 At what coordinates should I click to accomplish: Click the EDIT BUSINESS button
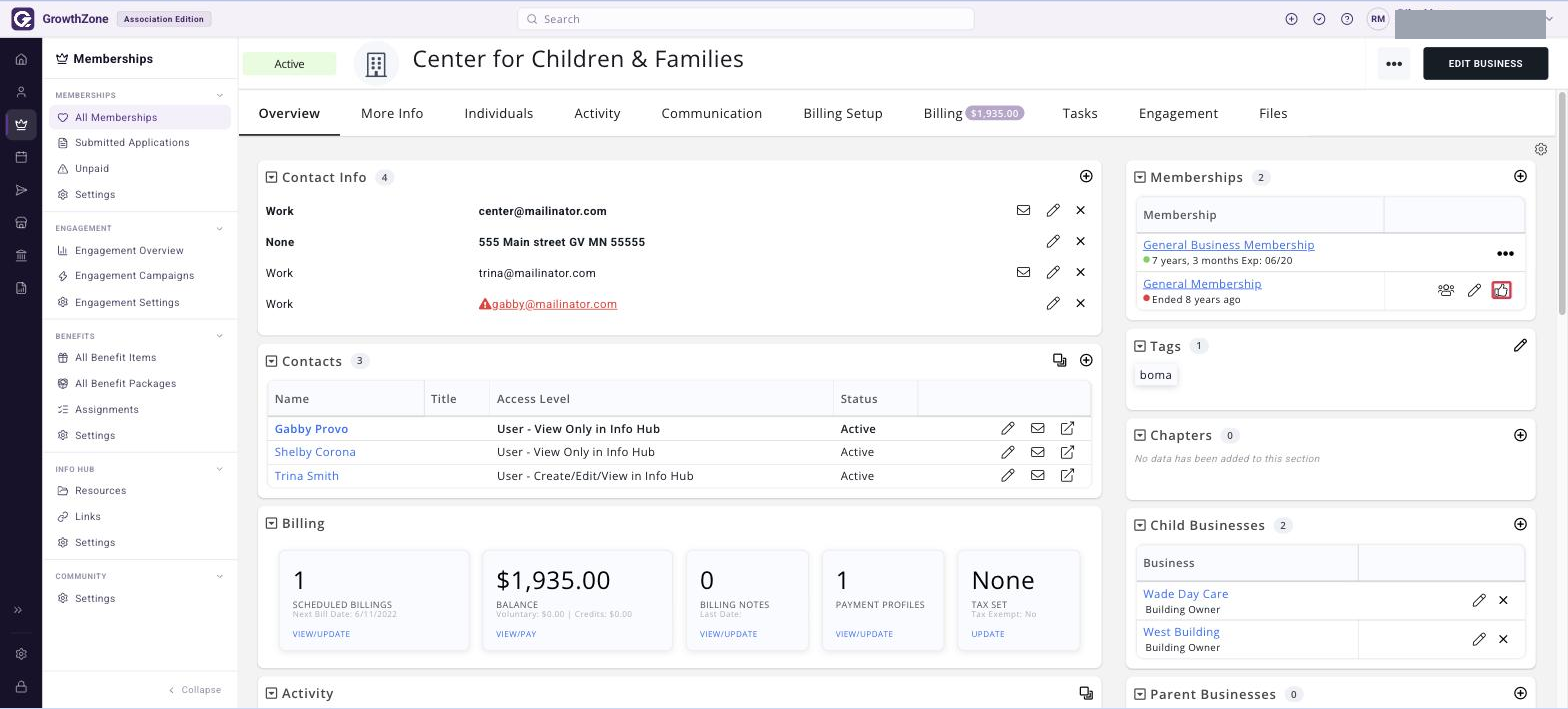[x=1485, y=64]
